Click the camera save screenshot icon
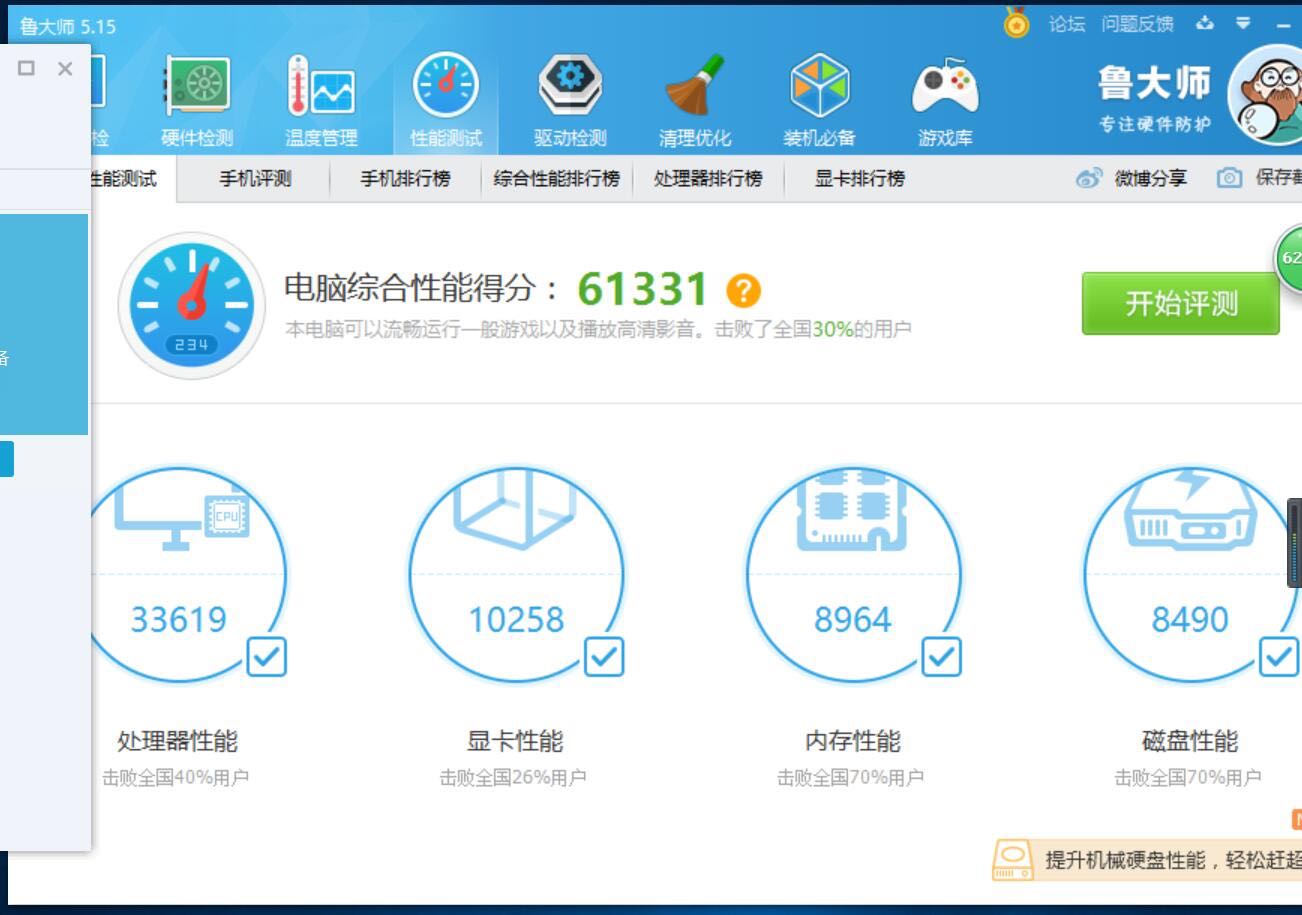 point(1230,178)
